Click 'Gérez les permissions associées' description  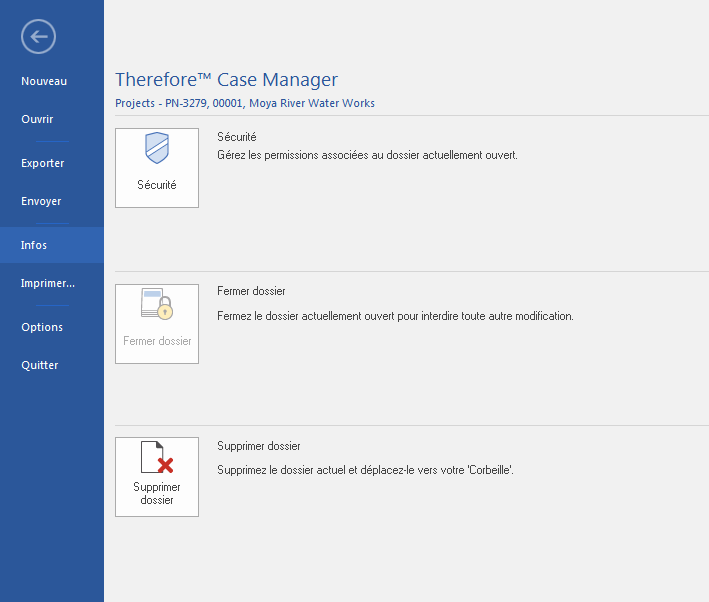coord(367,155)
